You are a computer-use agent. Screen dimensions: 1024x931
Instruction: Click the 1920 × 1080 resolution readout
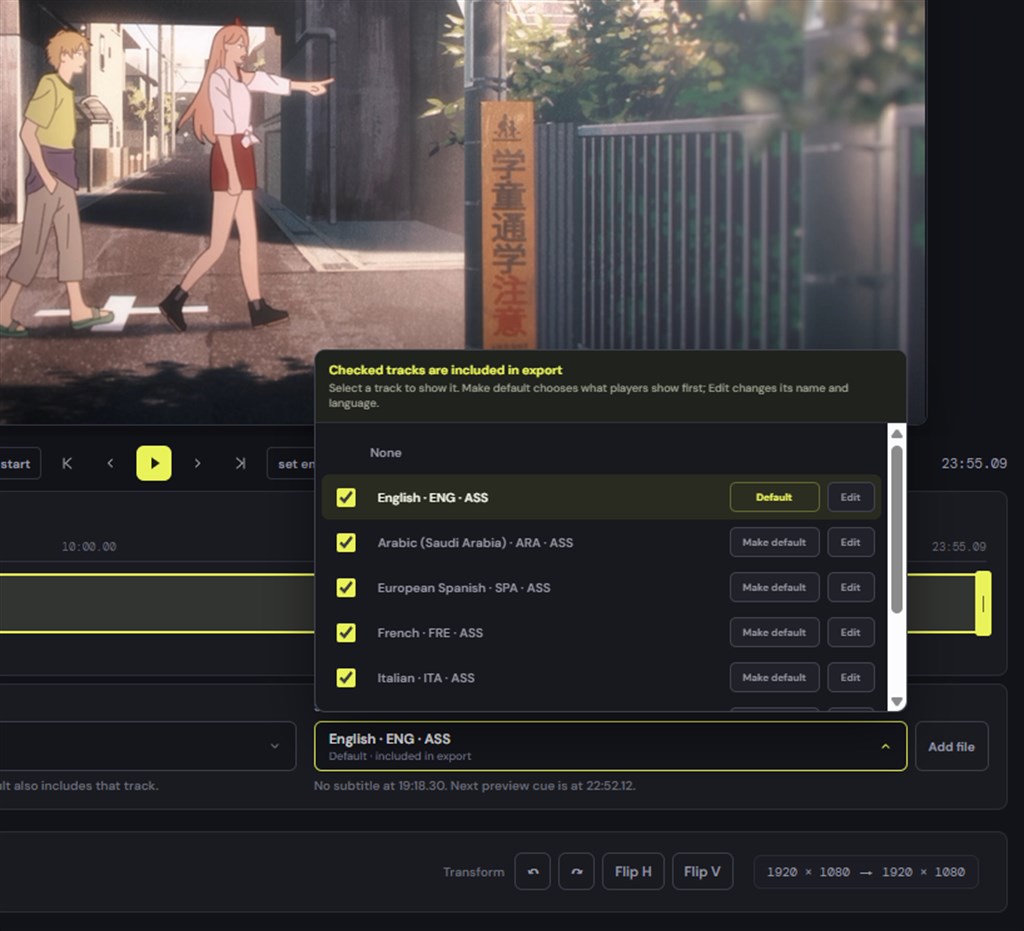click(866, 872)
